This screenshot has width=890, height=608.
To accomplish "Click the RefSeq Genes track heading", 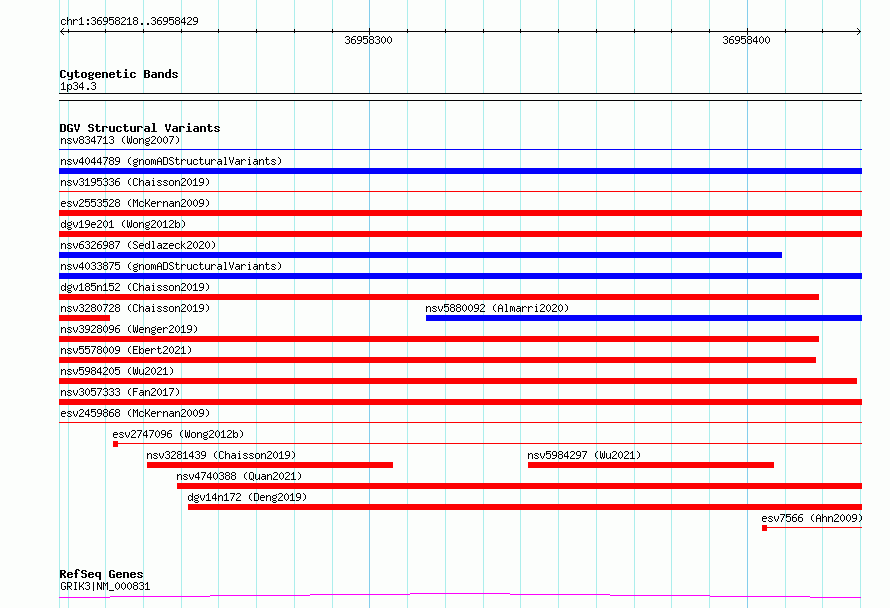I will [101, 574].
